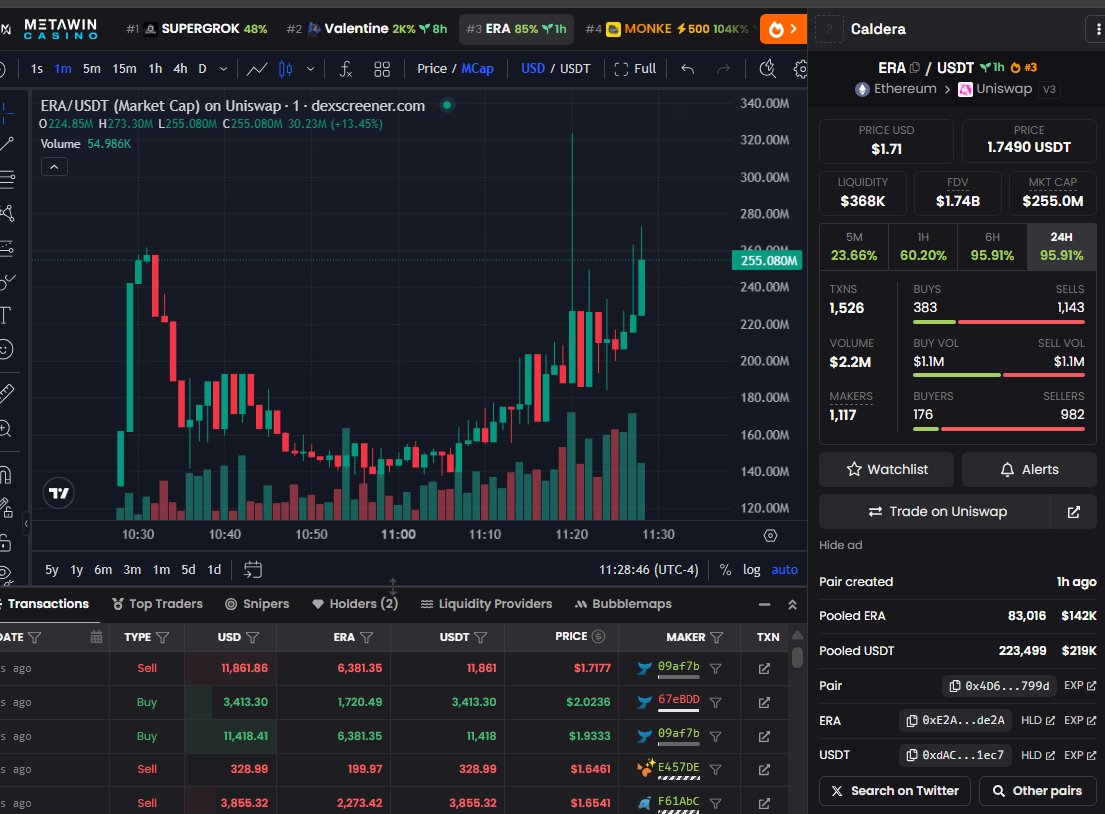Open transaction link for 11,861.86 sell row

(764, 668)
